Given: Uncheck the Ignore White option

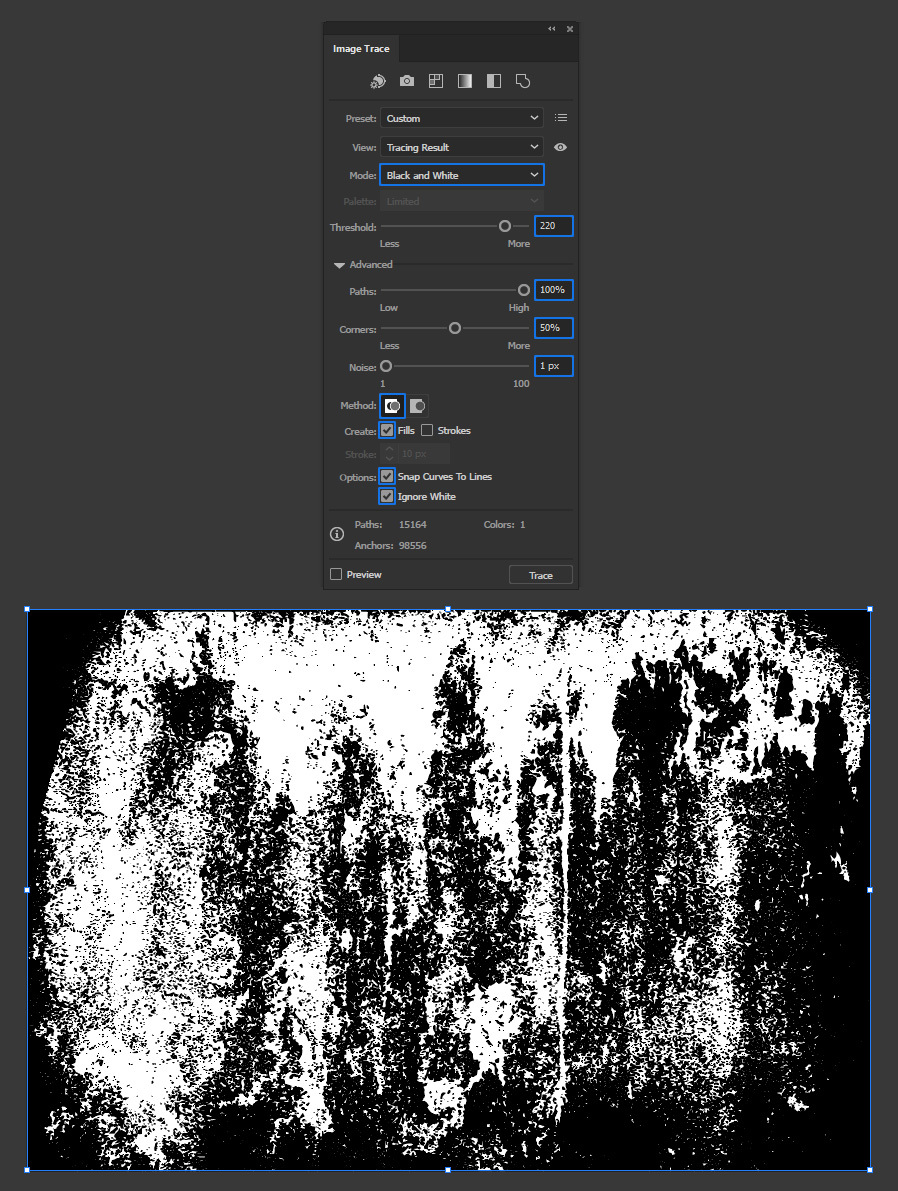Looking at the screenshot, I should [387, 496].
